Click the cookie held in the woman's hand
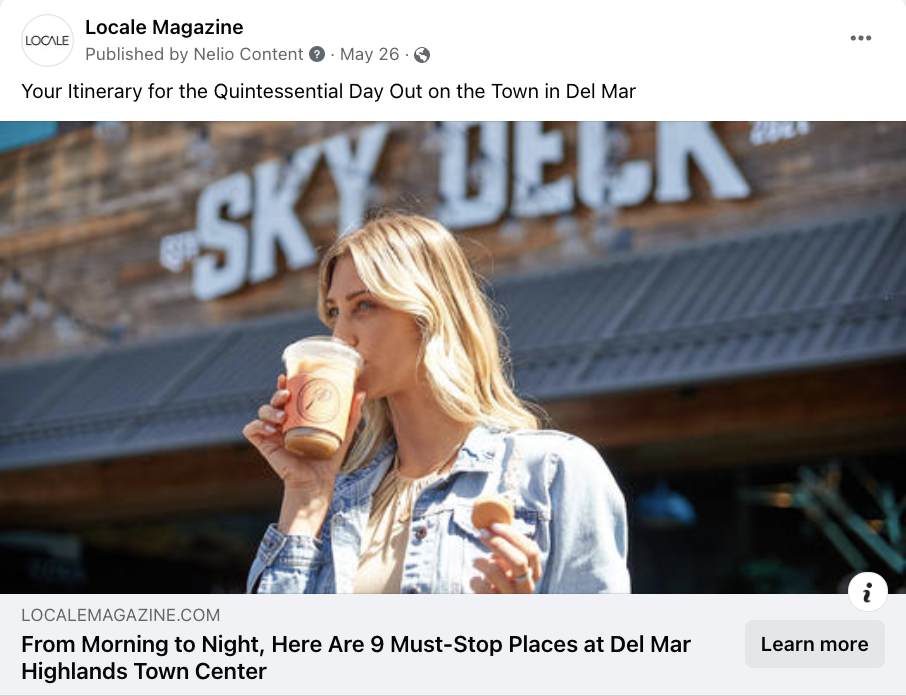This screenshot has height=696, width=906. pyautogui.click(x=492, y=512)
